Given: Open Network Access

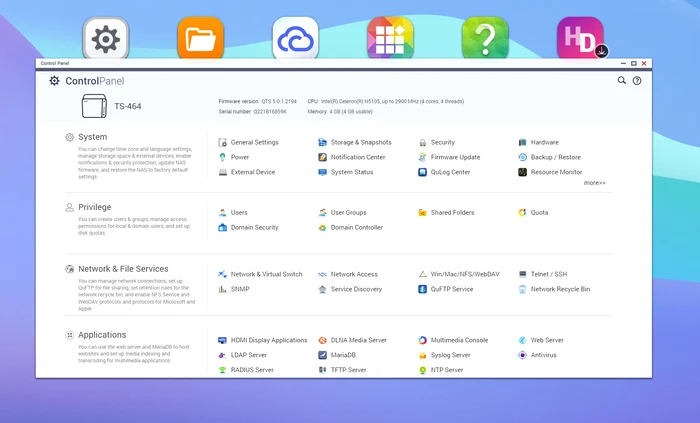Looking at the screenshot, I should coord(347,274).
